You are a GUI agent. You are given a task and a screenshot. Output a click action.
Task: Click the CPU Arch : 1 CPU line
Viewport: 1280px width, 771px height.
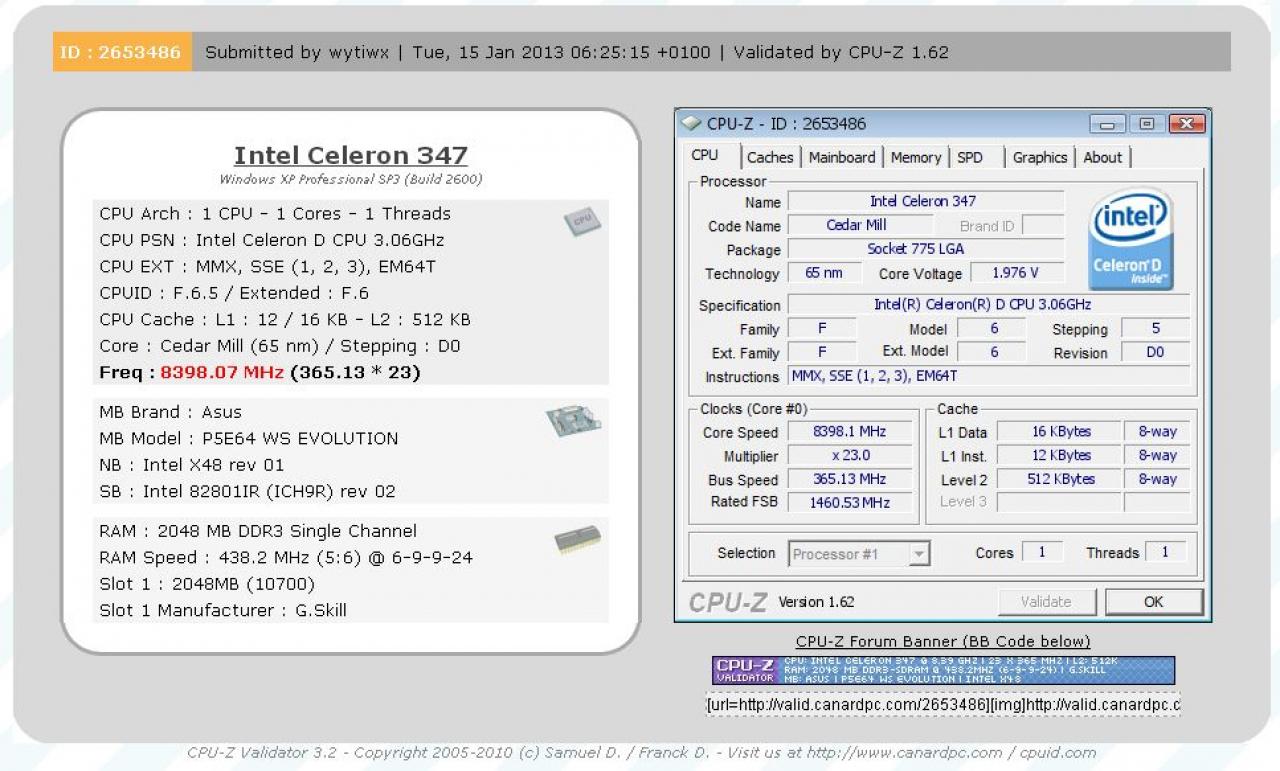[275, 214]
